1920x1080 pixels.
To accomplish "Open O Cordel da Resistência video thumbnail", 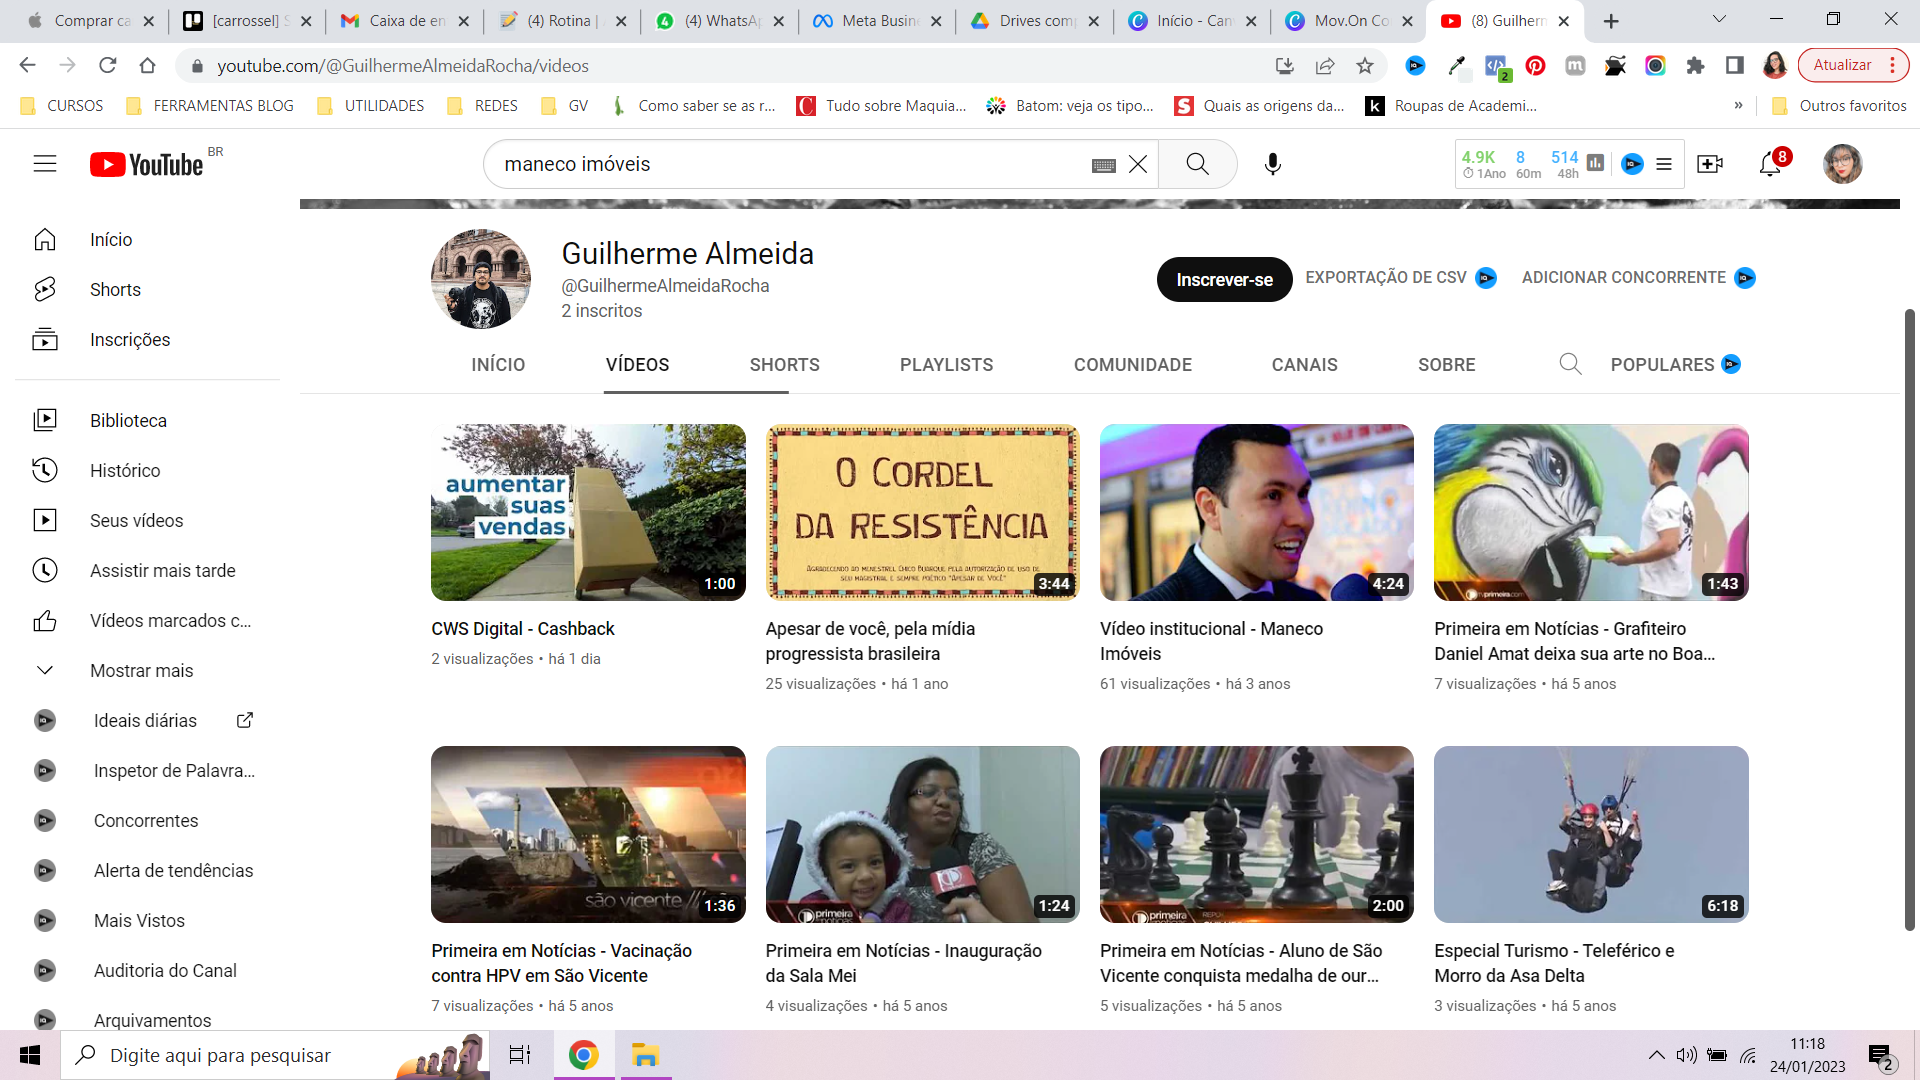I will pos(922,512).
